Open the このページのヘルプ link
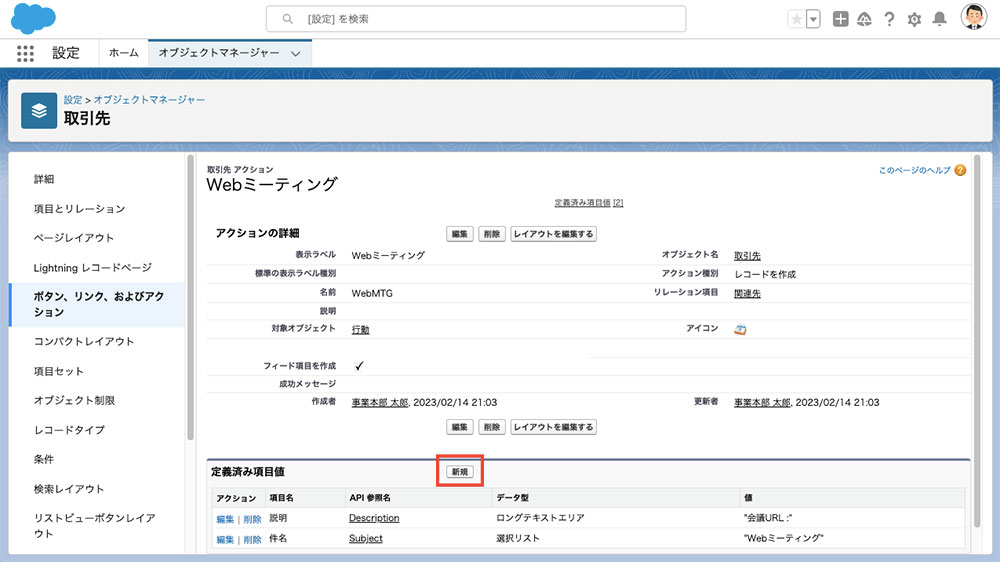Image resolution: width=1000 pixels, height=562 pixels. point(915,170)
